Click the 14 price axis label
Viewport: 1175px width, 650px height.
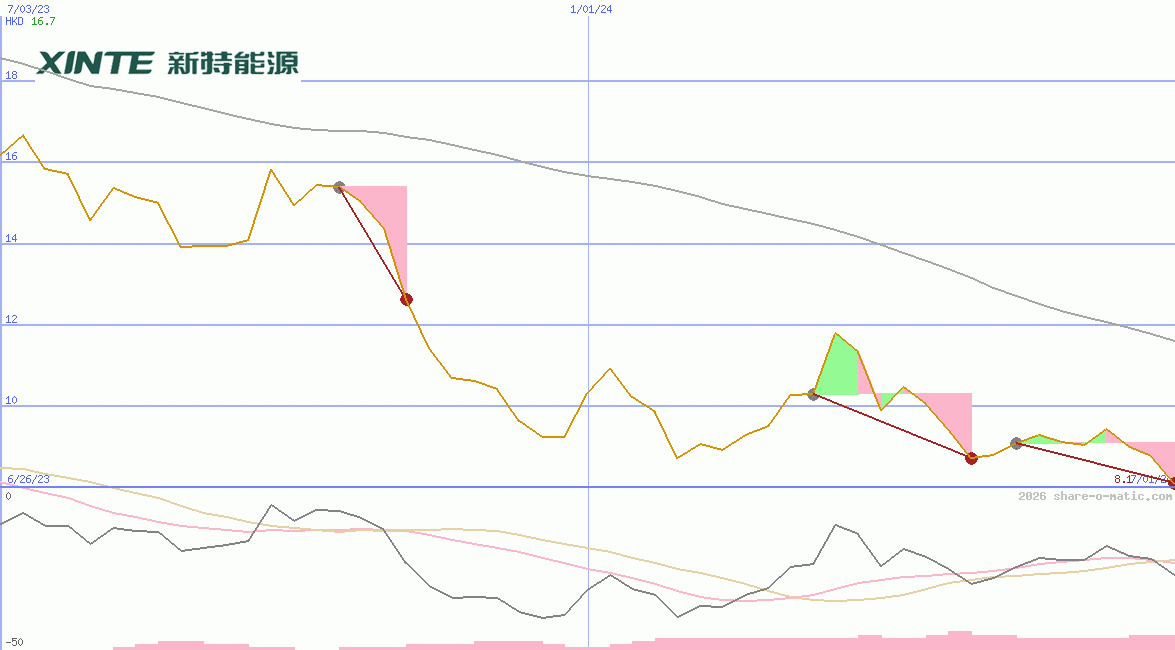11,238
